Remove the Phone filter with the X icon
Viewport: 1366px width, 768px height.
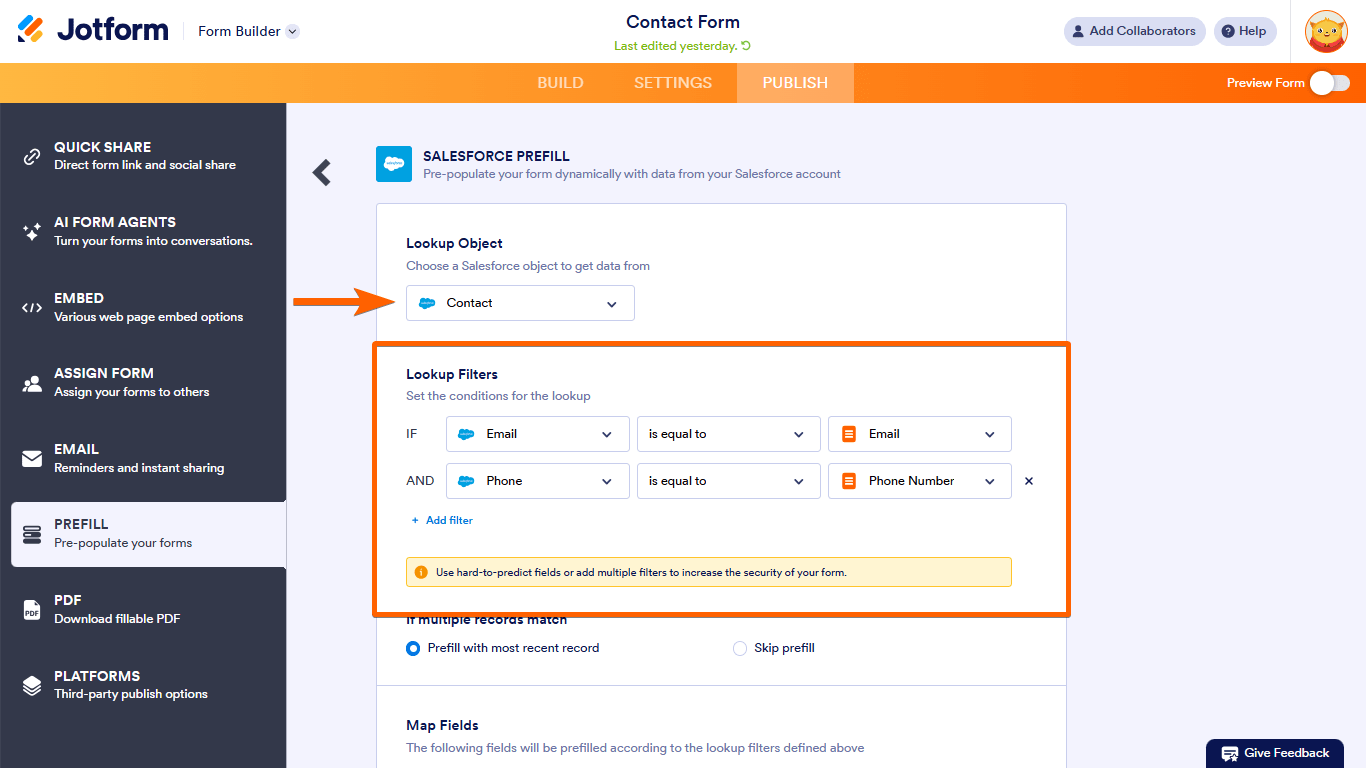pos(1029,481)
